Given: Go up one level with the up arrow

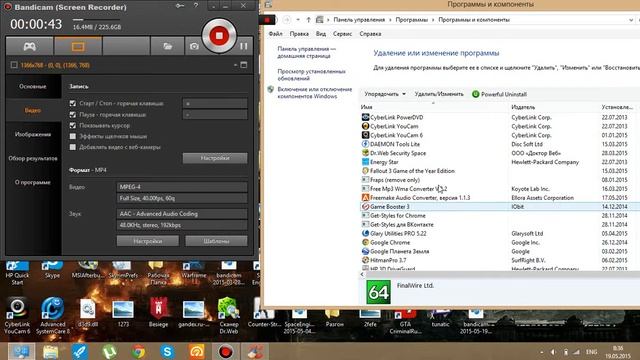Looking at the screenshot, I should coord(309,20).
